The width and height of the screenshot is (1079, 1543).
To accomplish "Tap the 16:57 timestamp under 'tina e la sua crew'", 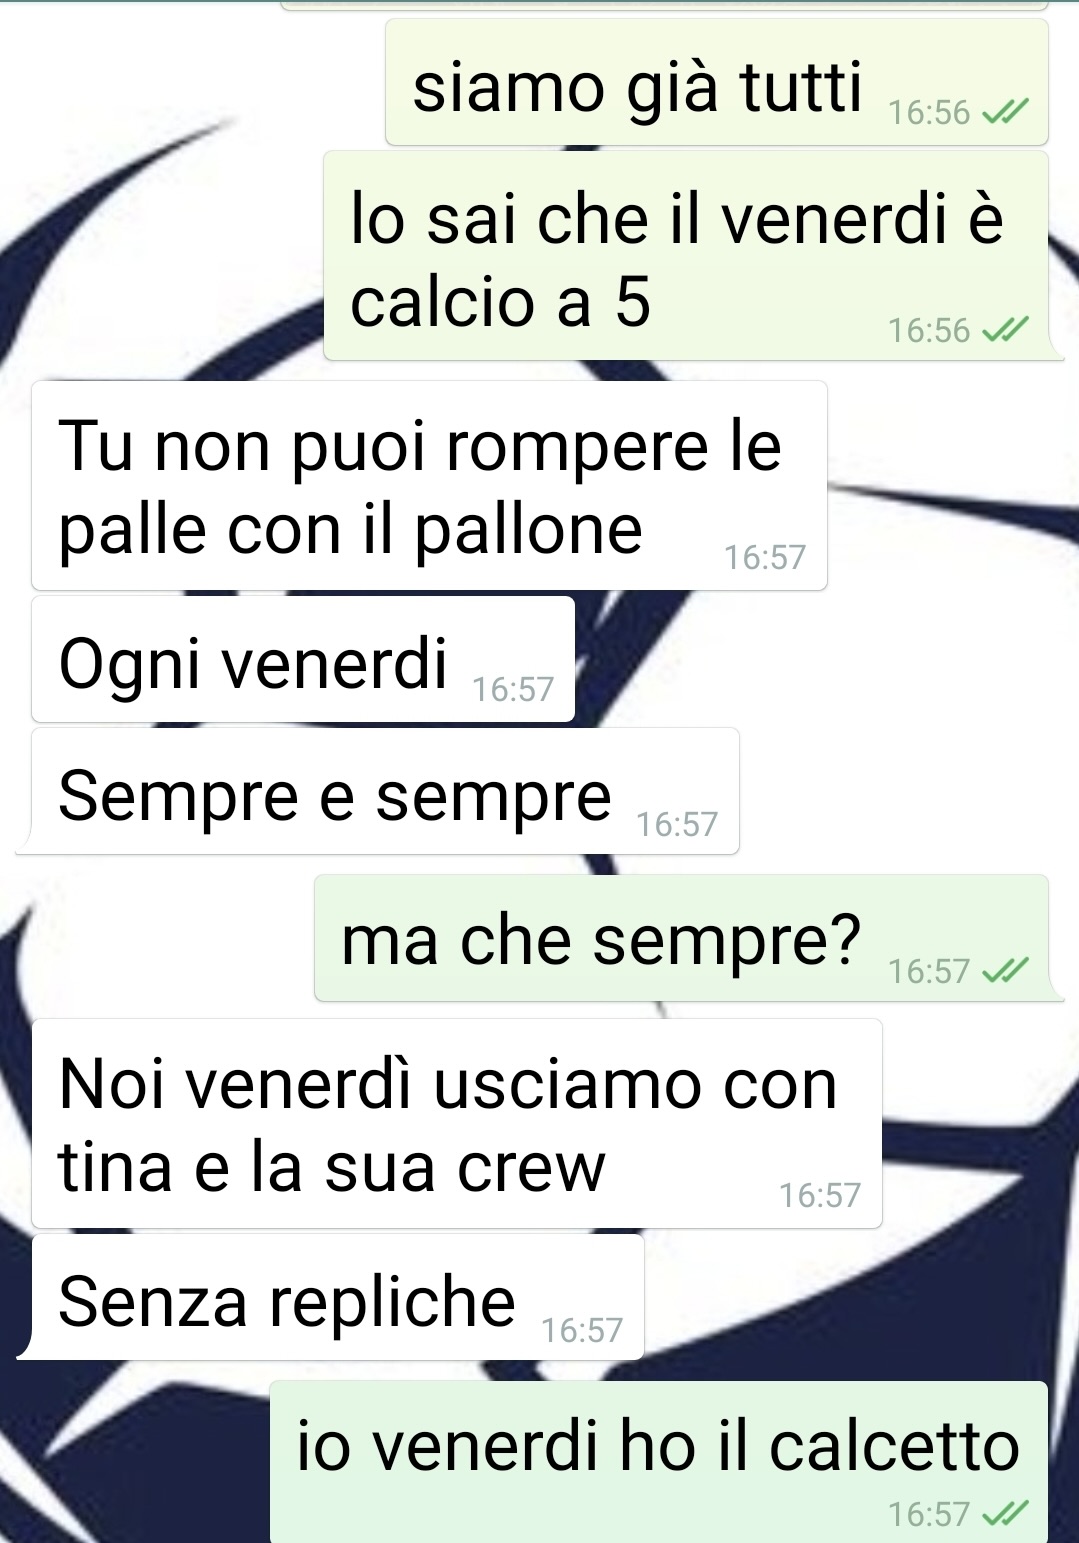I will point(820,1195).
